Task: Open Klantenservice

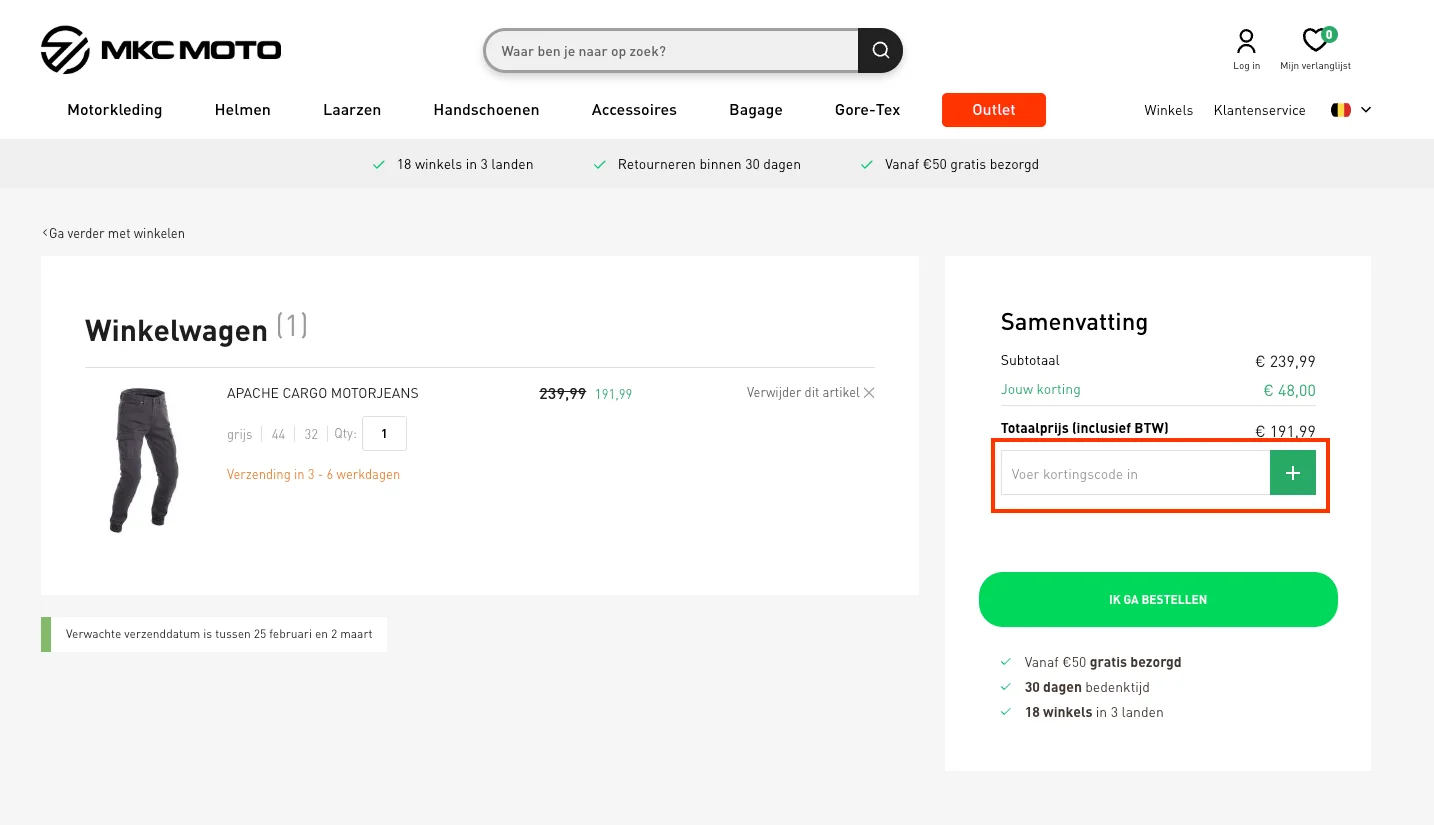Action: coord(1259,110)
